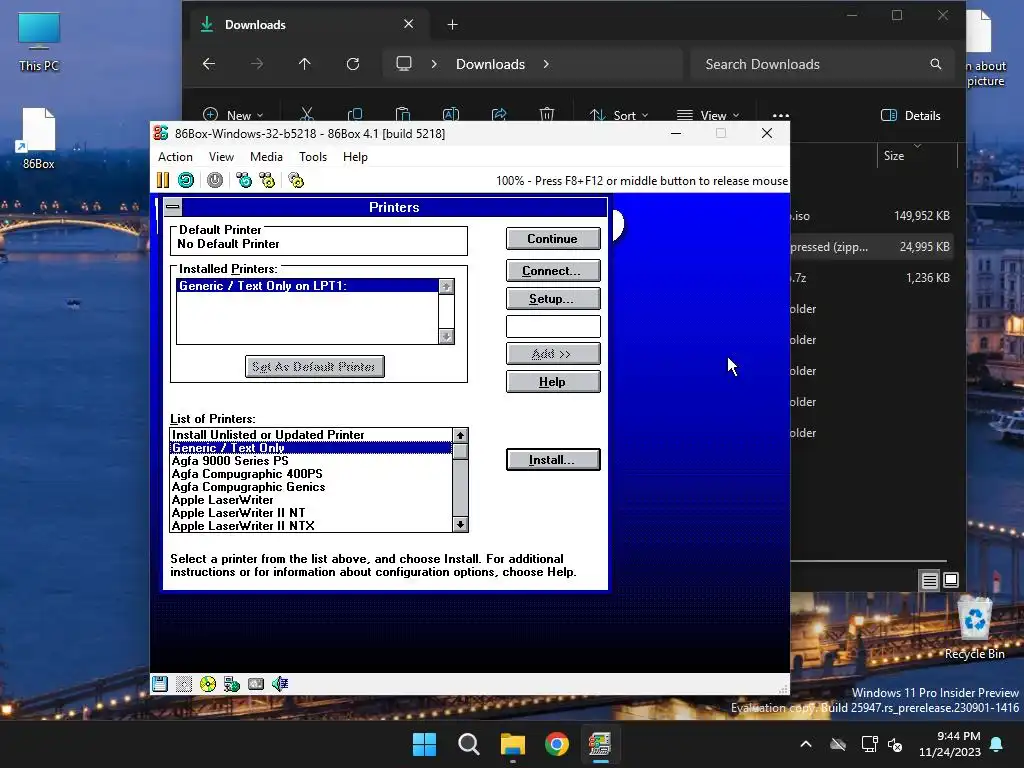This screenshot has width=1024, height=768.
Task: Open the Media menu in 86Box
Action: [x=266, y=157]
